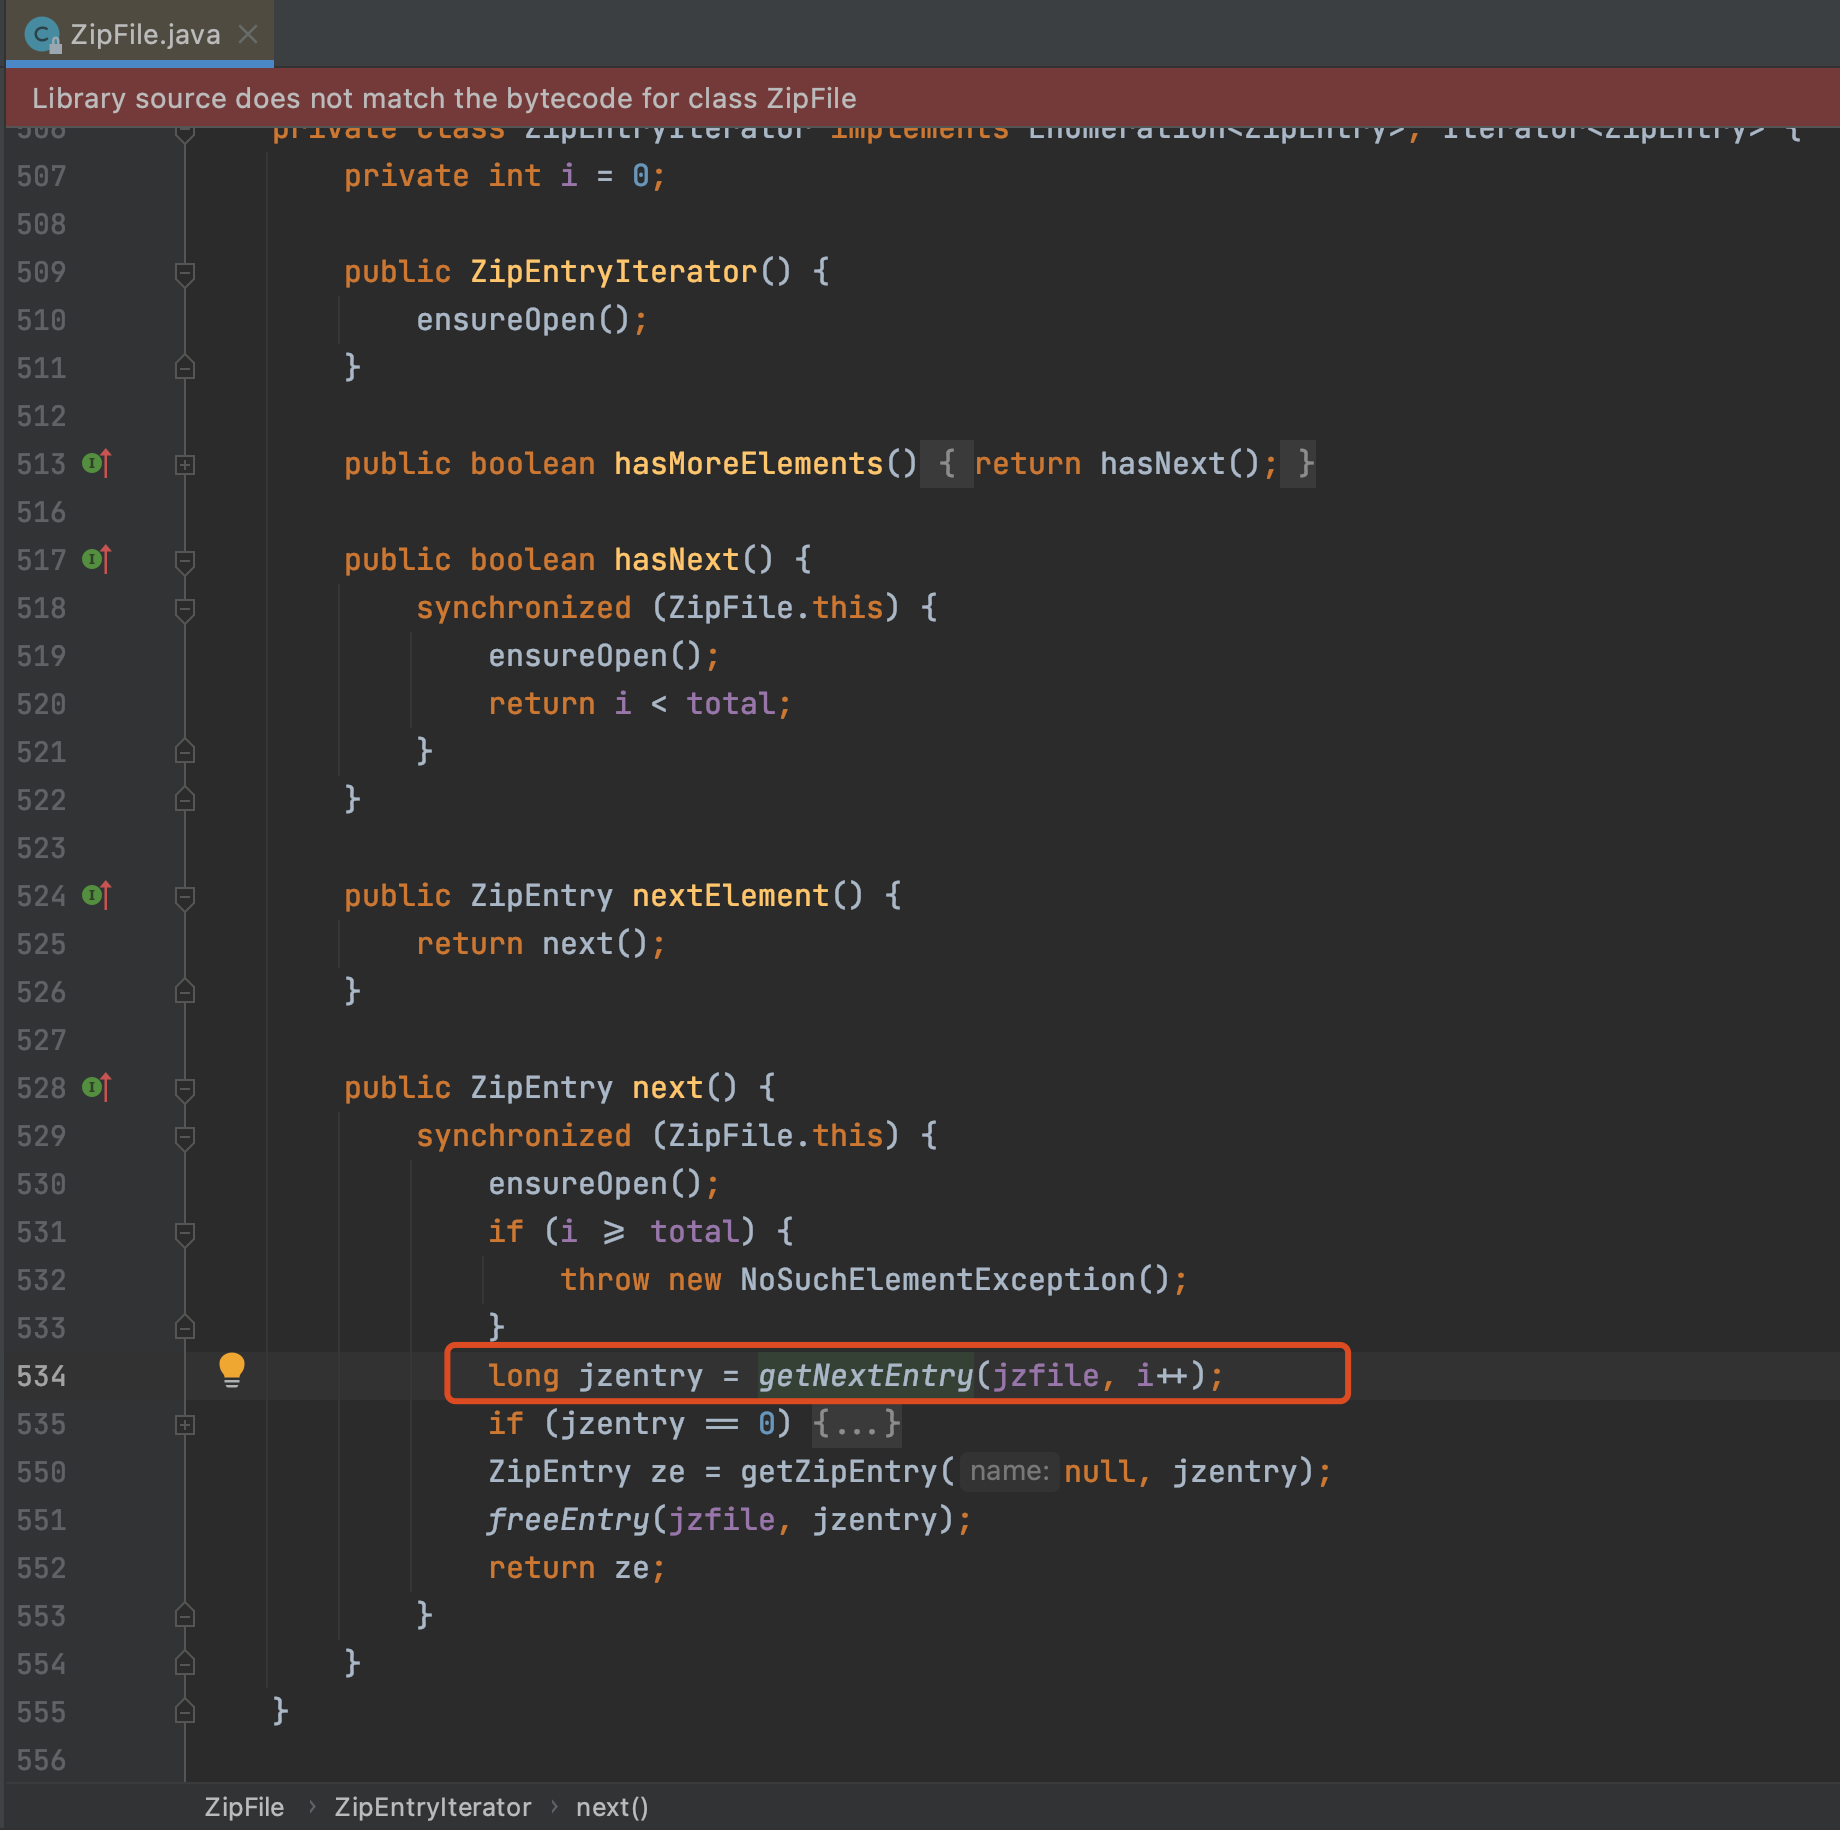Click NoSuchElementException on line 532
The image size is (1840, 1830).
tap(938, 1279)
